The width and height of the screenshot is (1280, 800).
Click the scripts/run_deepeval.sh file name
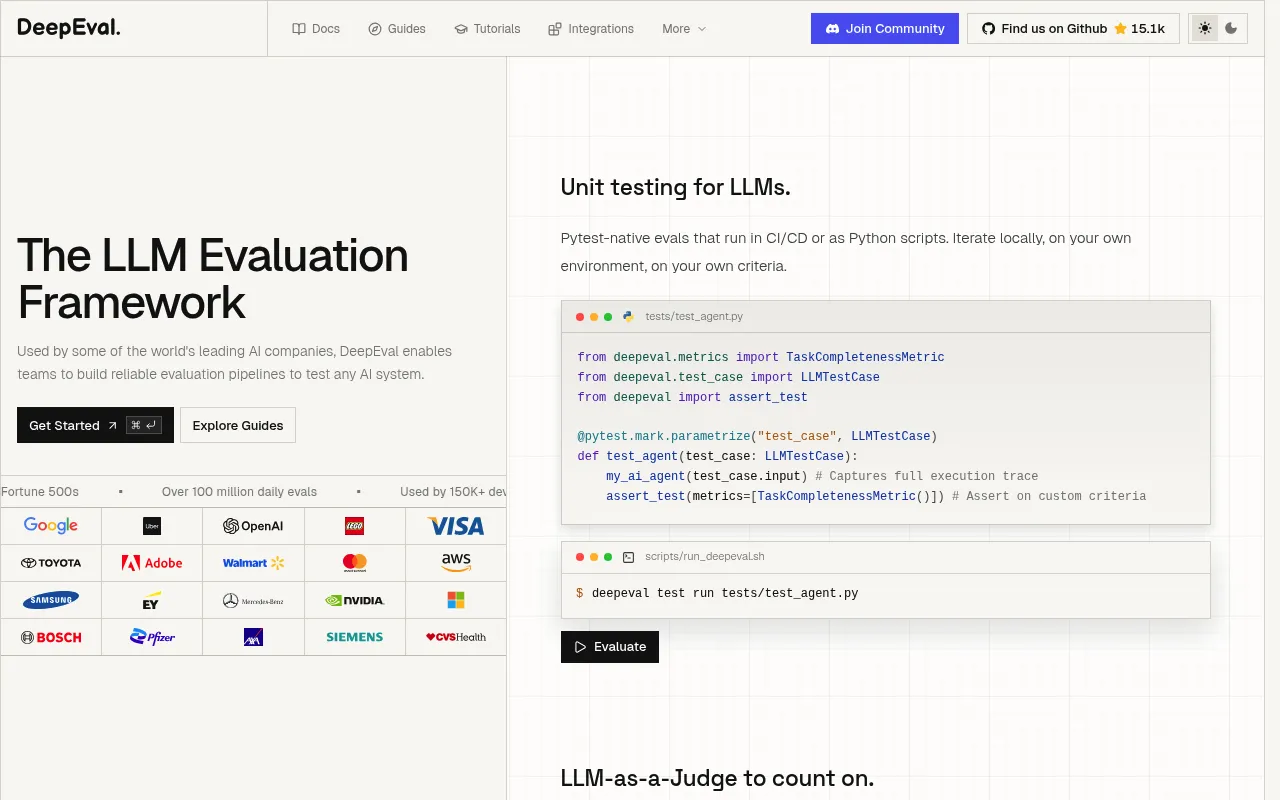pos(705,556)
